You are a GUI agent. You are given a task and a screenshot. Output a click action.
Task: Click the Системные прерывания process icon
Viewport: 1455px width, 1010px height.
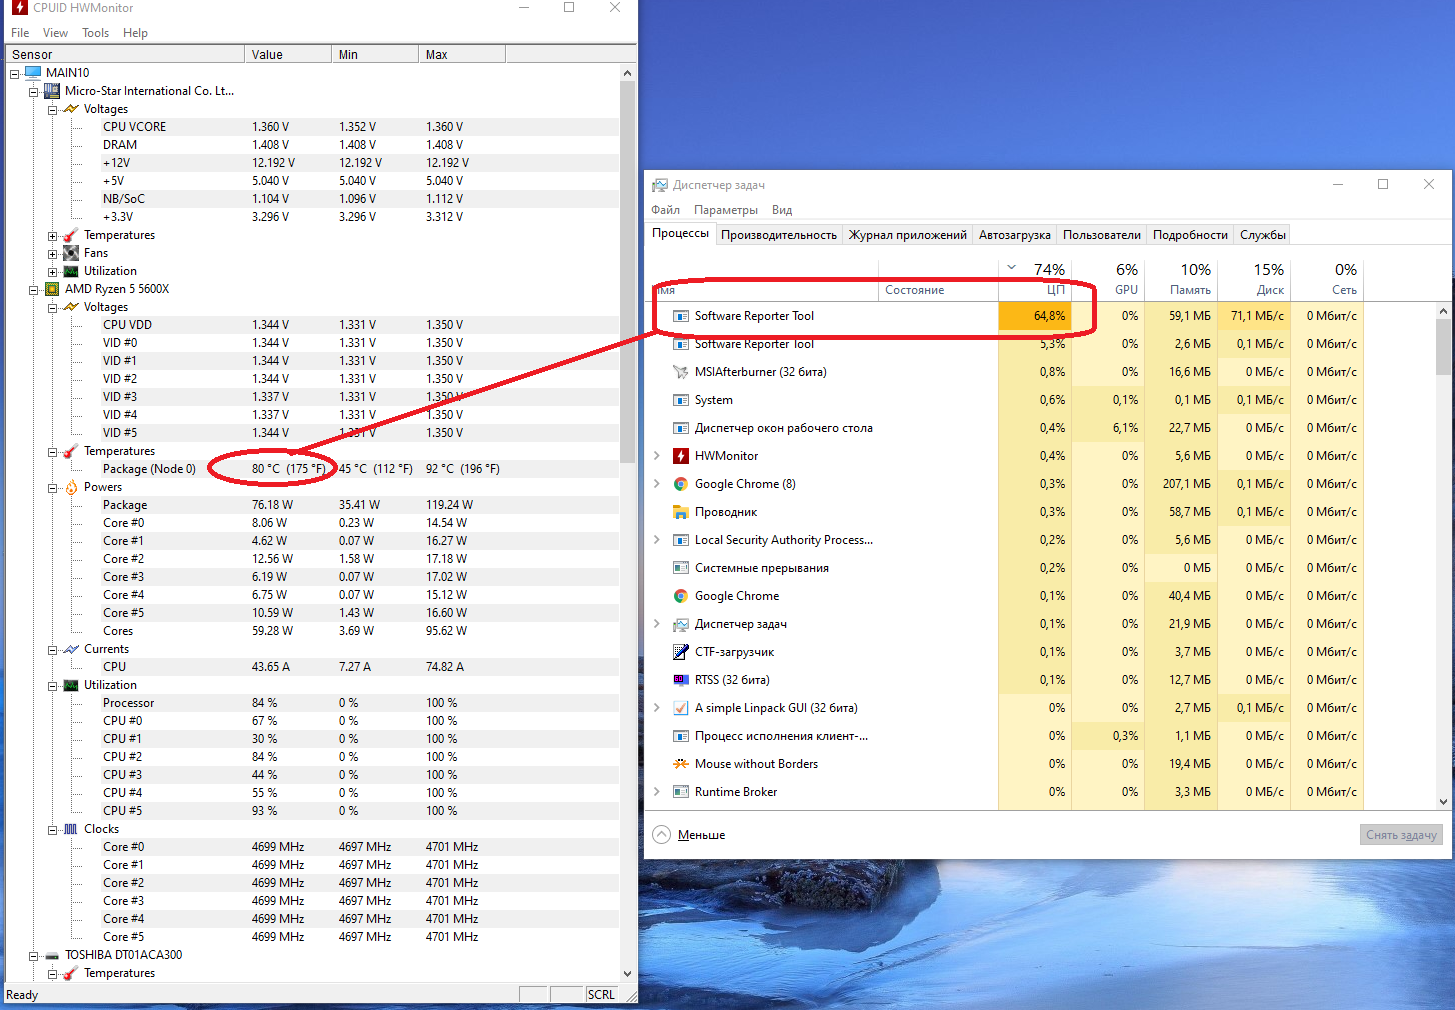coord(681,568)
